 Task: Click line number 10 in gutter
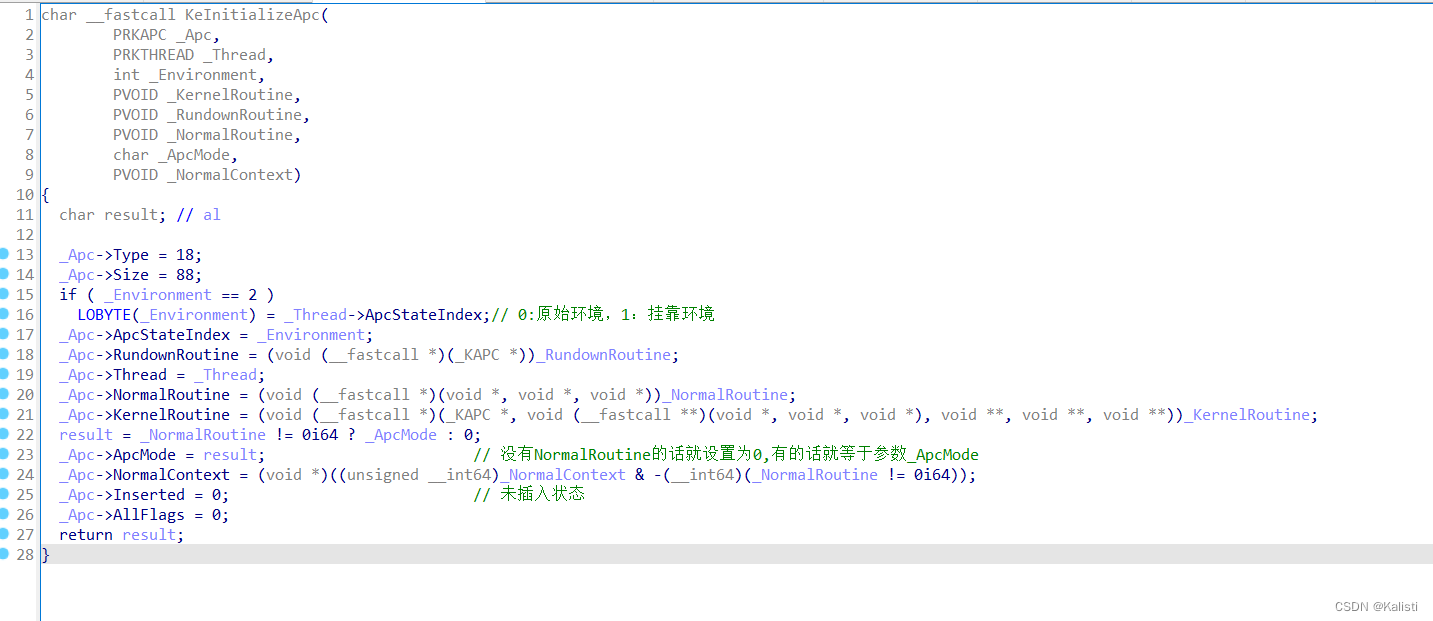click(x=24, y=195)
